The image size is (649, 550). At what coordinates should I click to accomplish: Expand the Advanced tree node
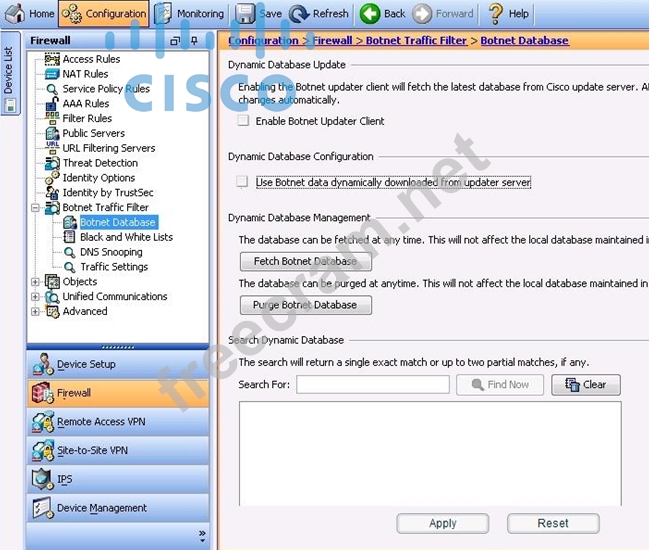click(x=36, y=312)
